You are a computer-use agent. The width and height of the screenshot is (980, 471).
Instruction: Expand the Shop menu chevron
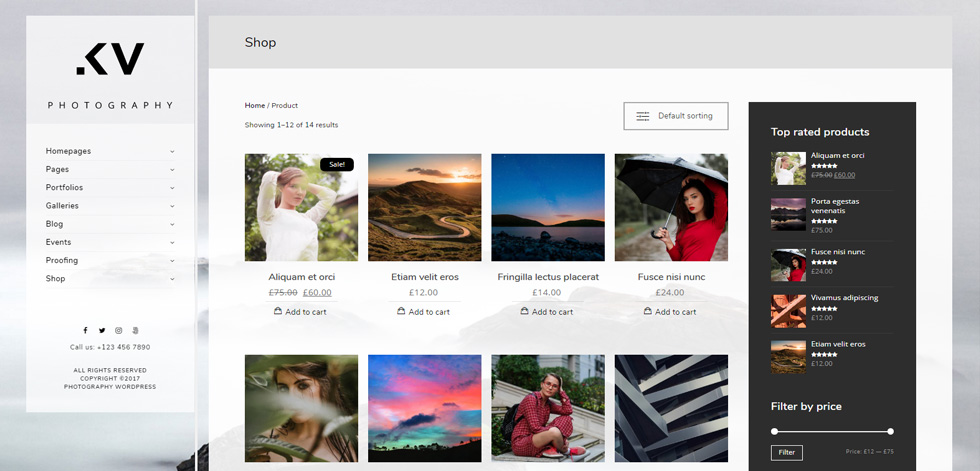[x=172, y=279]
